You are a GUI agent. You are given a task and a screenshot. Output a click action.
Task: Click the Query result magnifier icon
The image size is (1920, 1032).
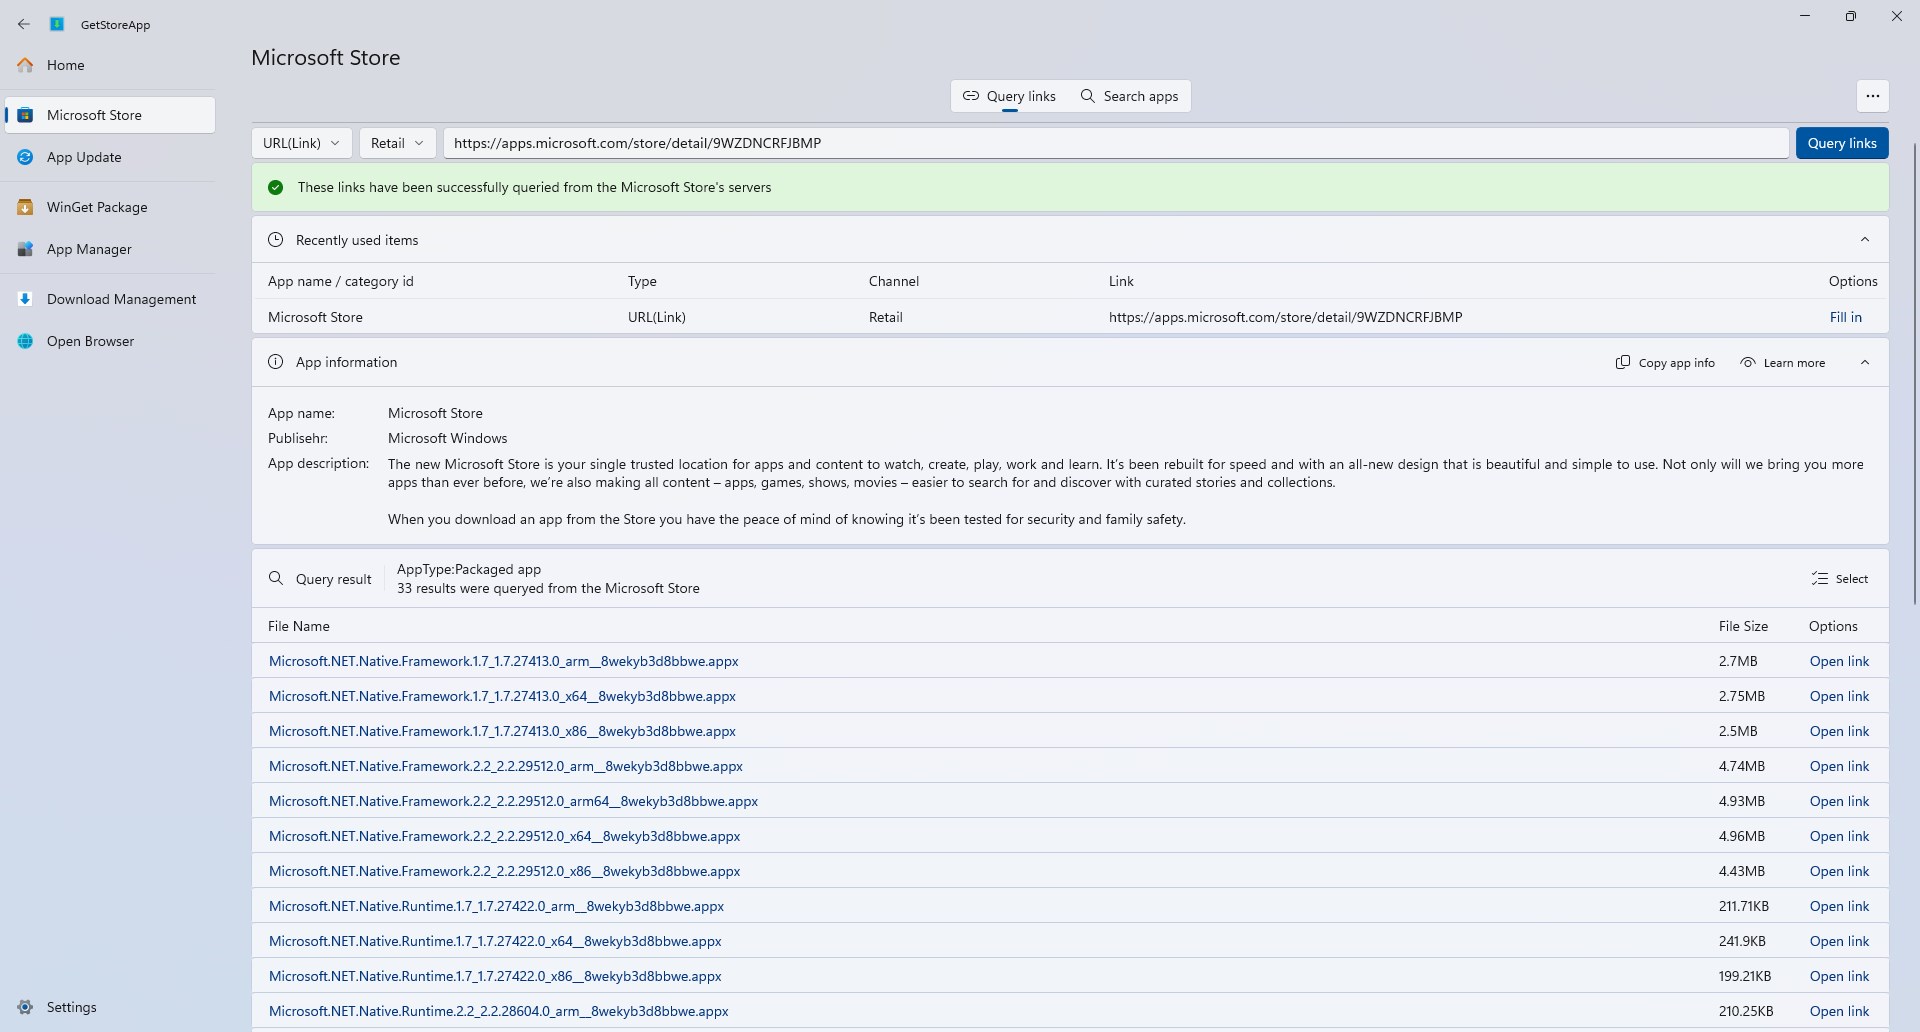(276, 578)
